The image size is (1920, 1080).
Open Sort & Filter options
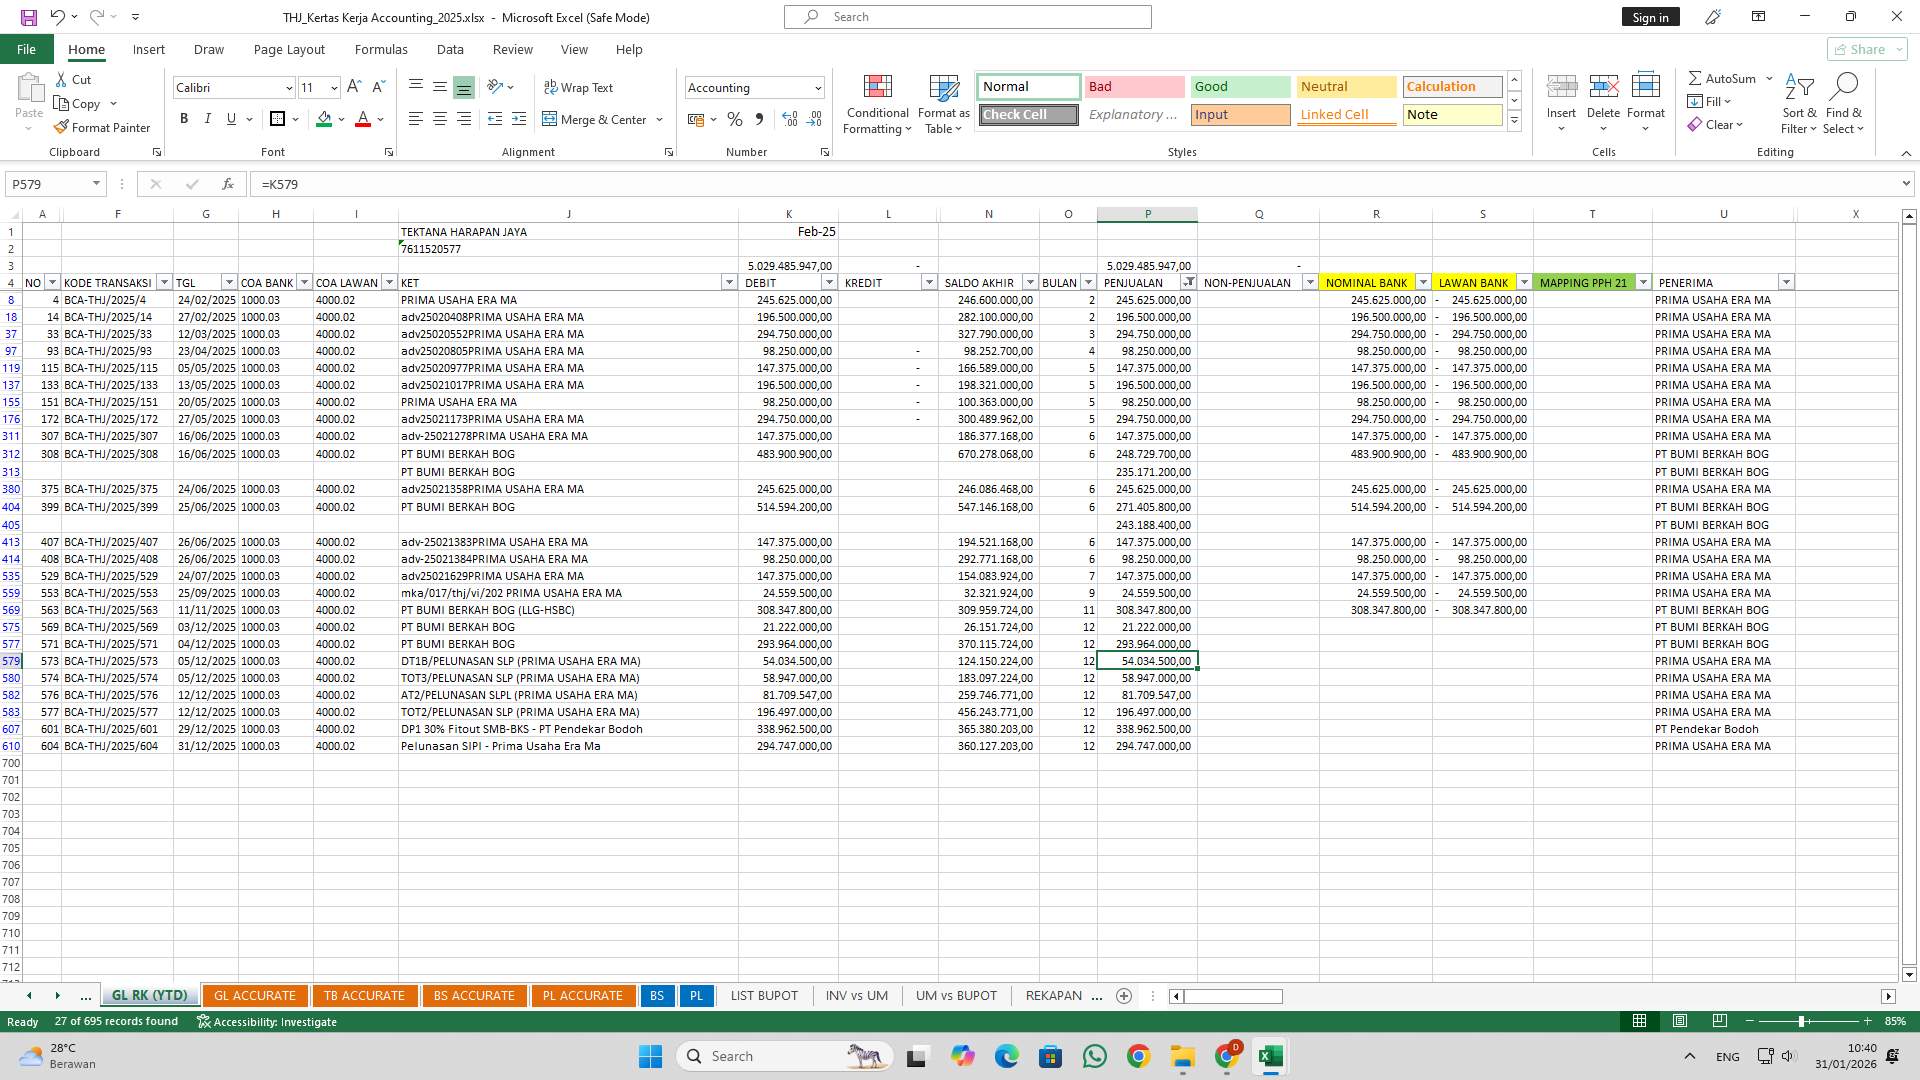1798,105
